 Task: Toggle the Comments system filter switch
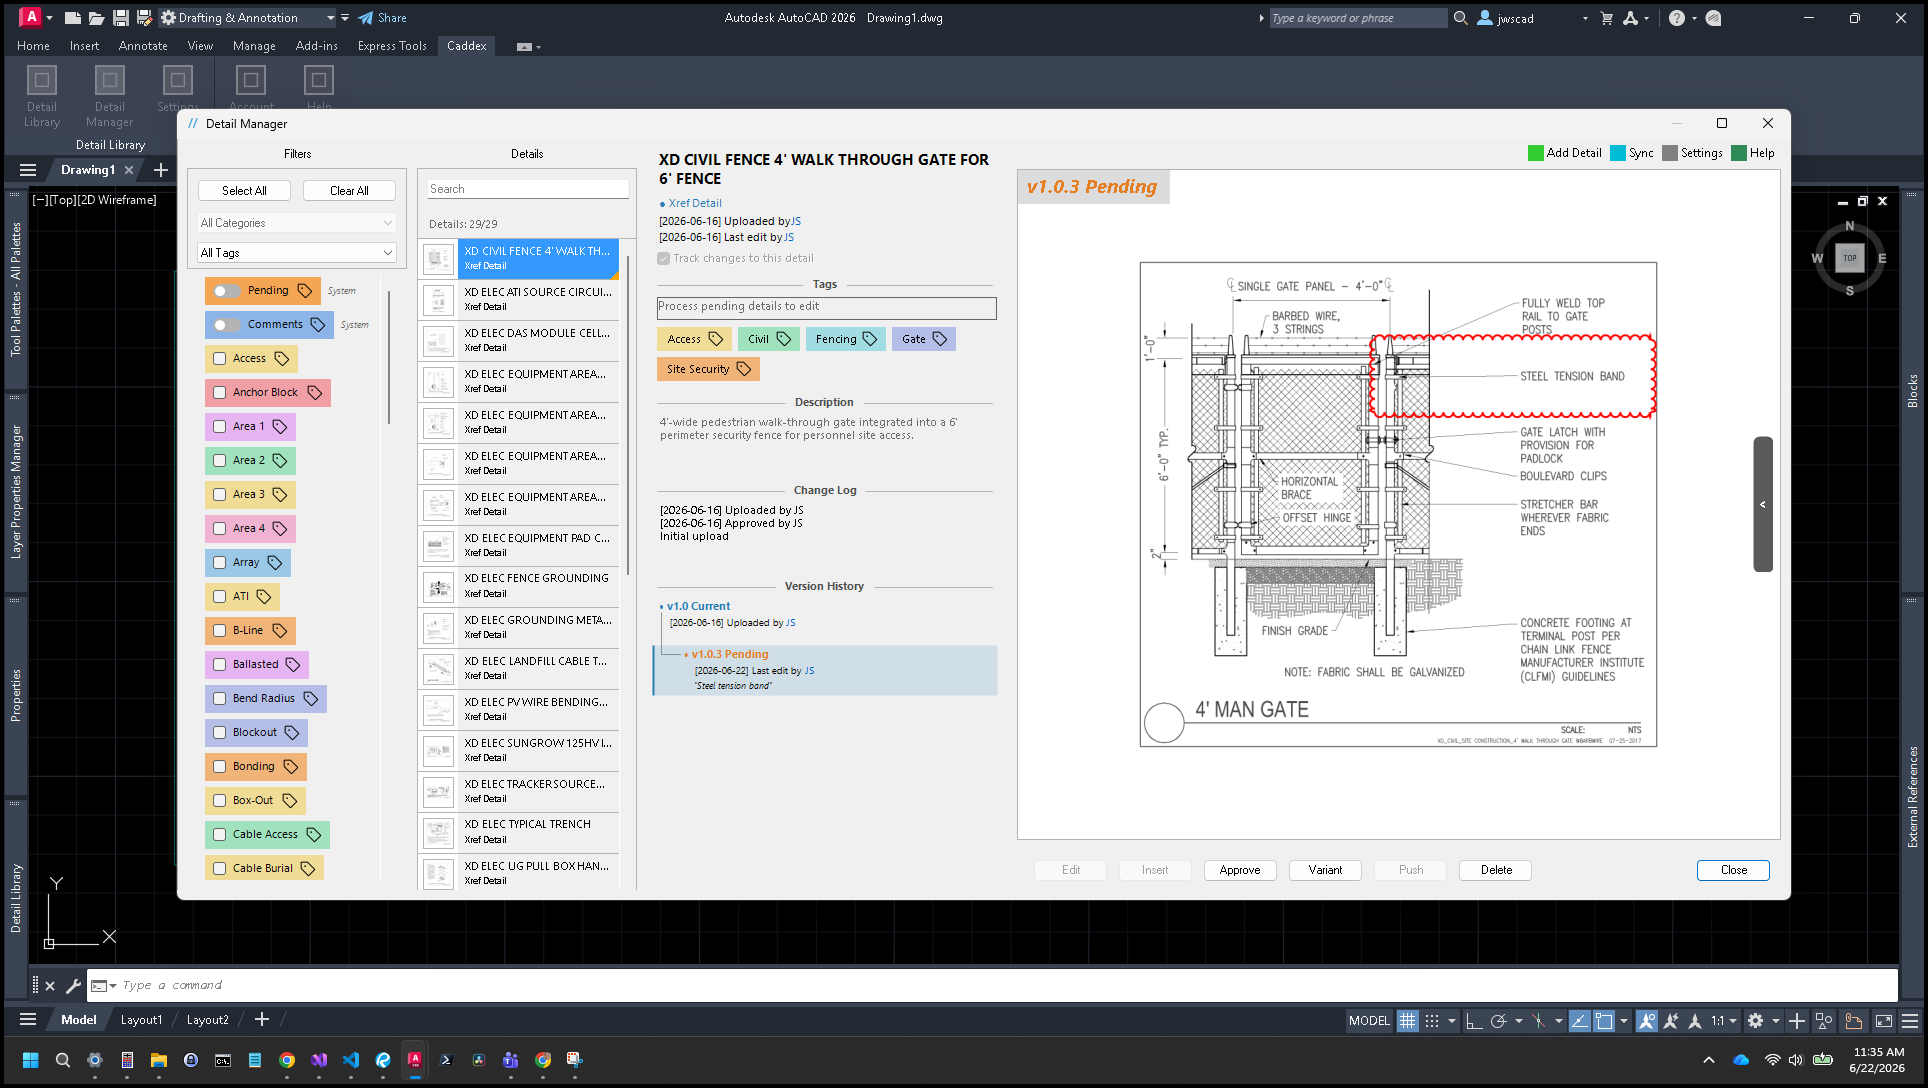pyautogui.click(x=227, y=325)
